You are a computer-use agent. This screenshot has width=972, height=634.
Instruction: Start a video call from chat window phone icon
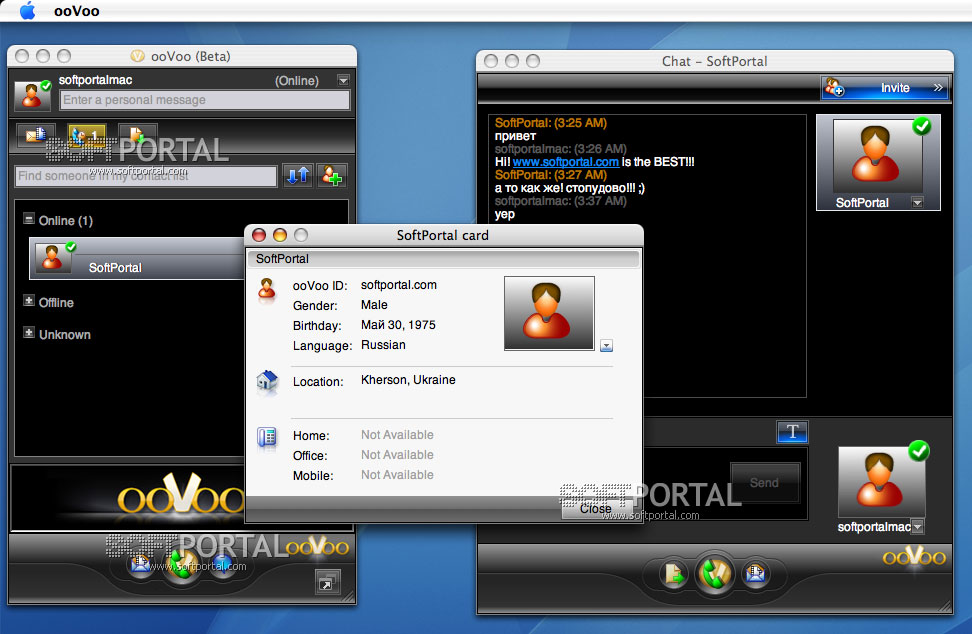click(715, 574)
